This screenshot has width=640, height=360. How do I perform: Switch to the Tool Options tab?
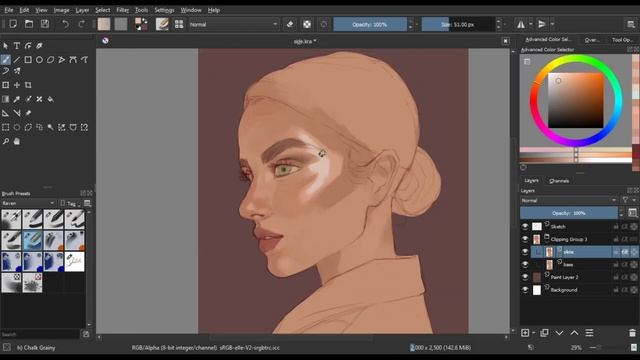pos(622,40)
